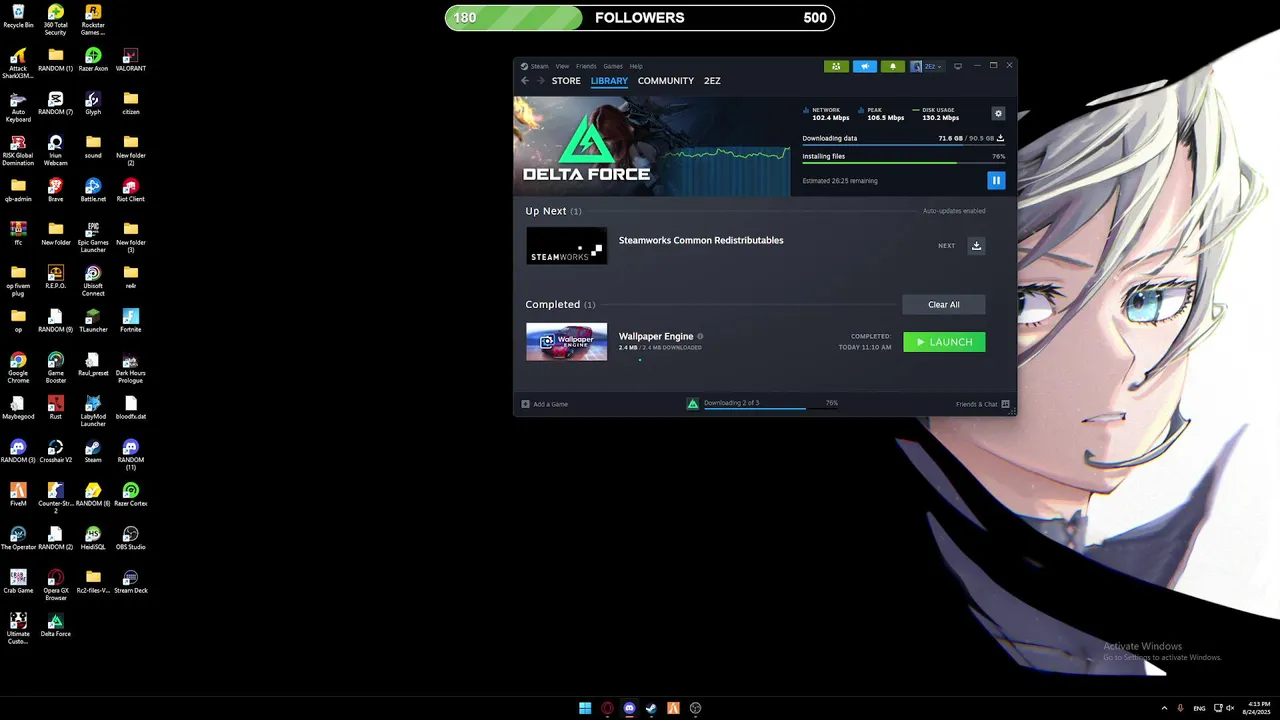Open the Steam menu

click(x=539, y=66)
